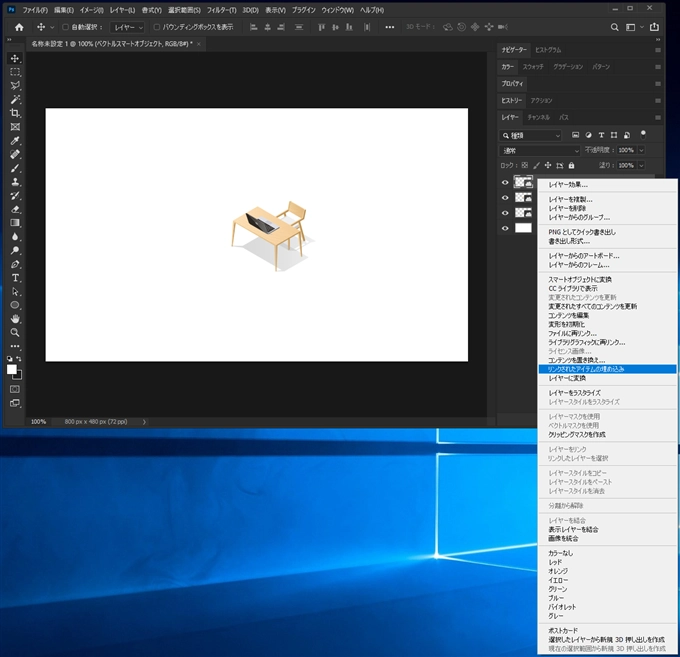Check バウンディングボックスを表示 option
Viewport: 680px width, 657px height.
coord(157,27)
